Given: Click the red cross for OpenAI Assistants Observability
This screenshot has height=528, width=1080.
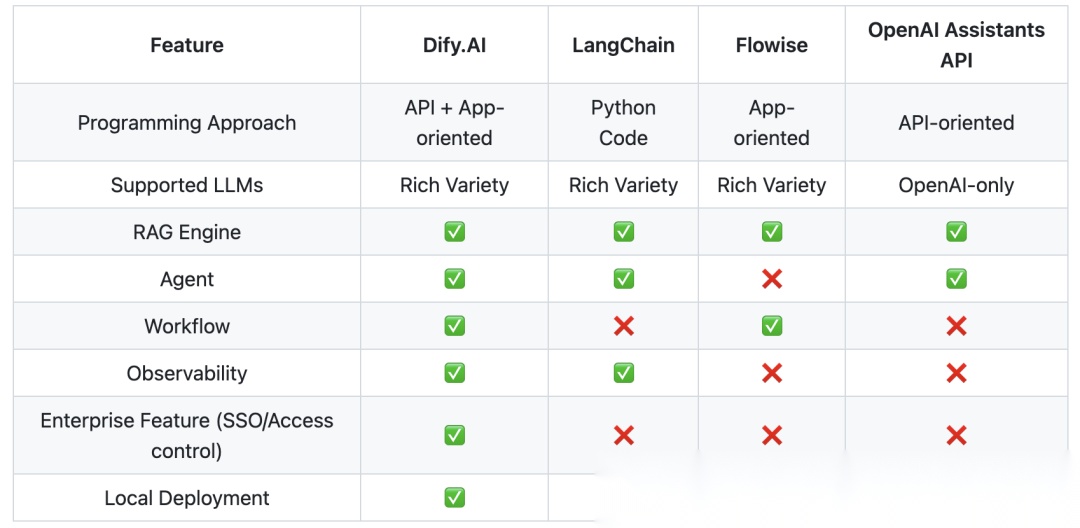Looking at the screenshot, I should tap(956, 373).
